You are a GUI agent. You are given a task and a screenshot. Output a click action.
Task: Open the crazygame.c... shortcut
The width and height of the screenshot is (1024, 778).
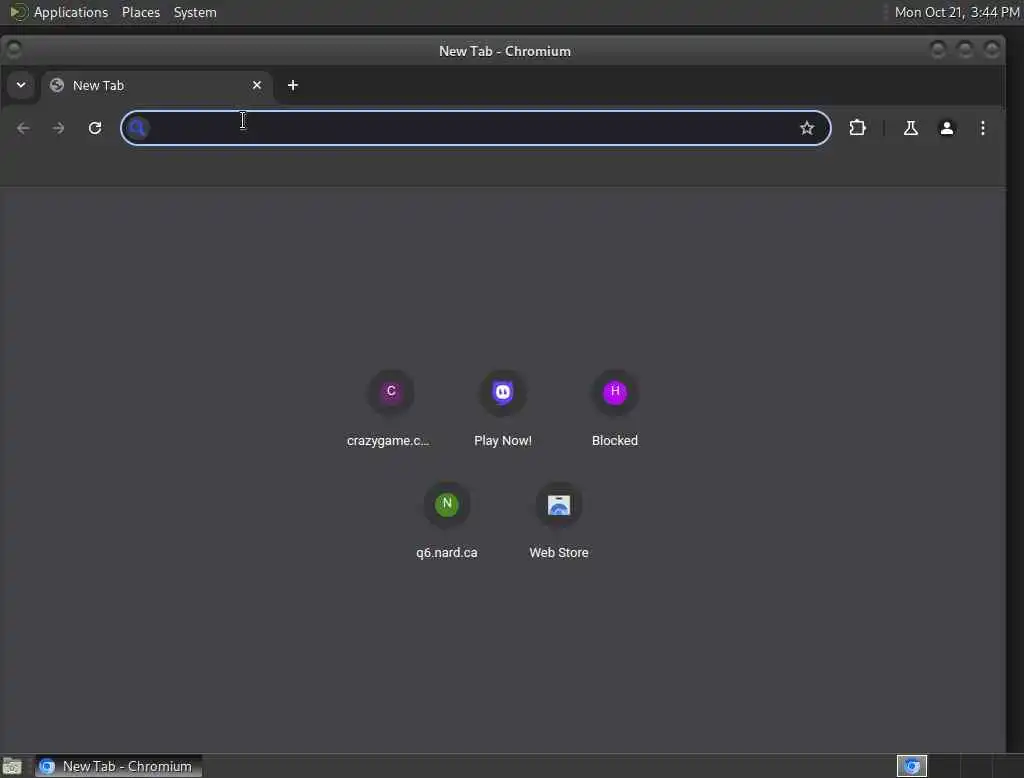(x=390, y=410)
